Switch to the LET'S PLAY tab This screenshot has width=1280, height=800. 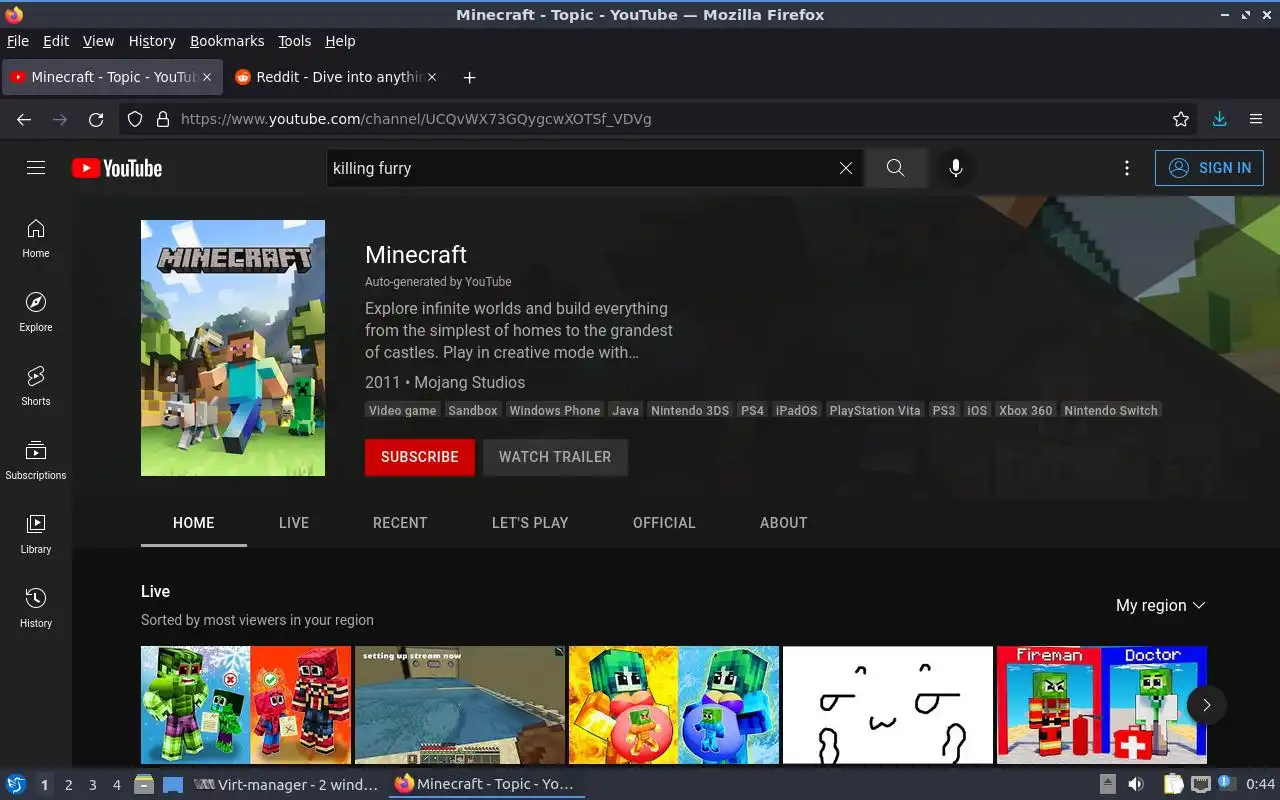[530, 523]
